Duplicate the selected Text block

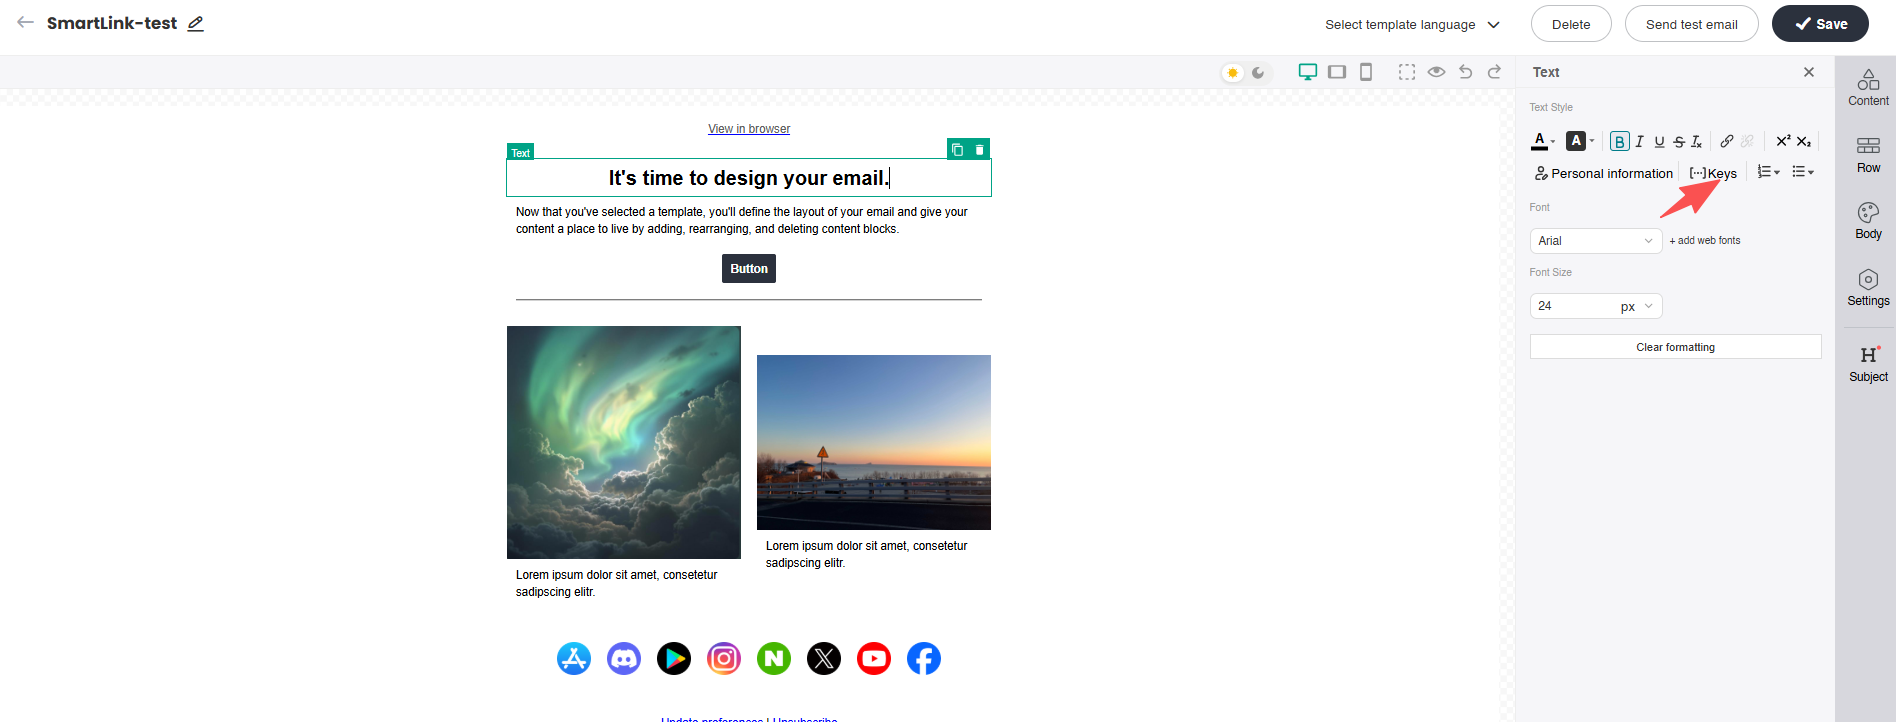[x=957, y=149]
